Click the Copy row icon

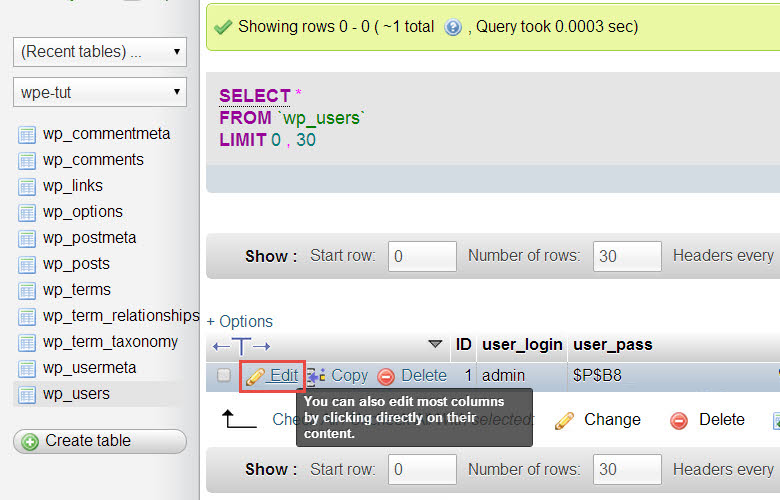tap(316, 377)
